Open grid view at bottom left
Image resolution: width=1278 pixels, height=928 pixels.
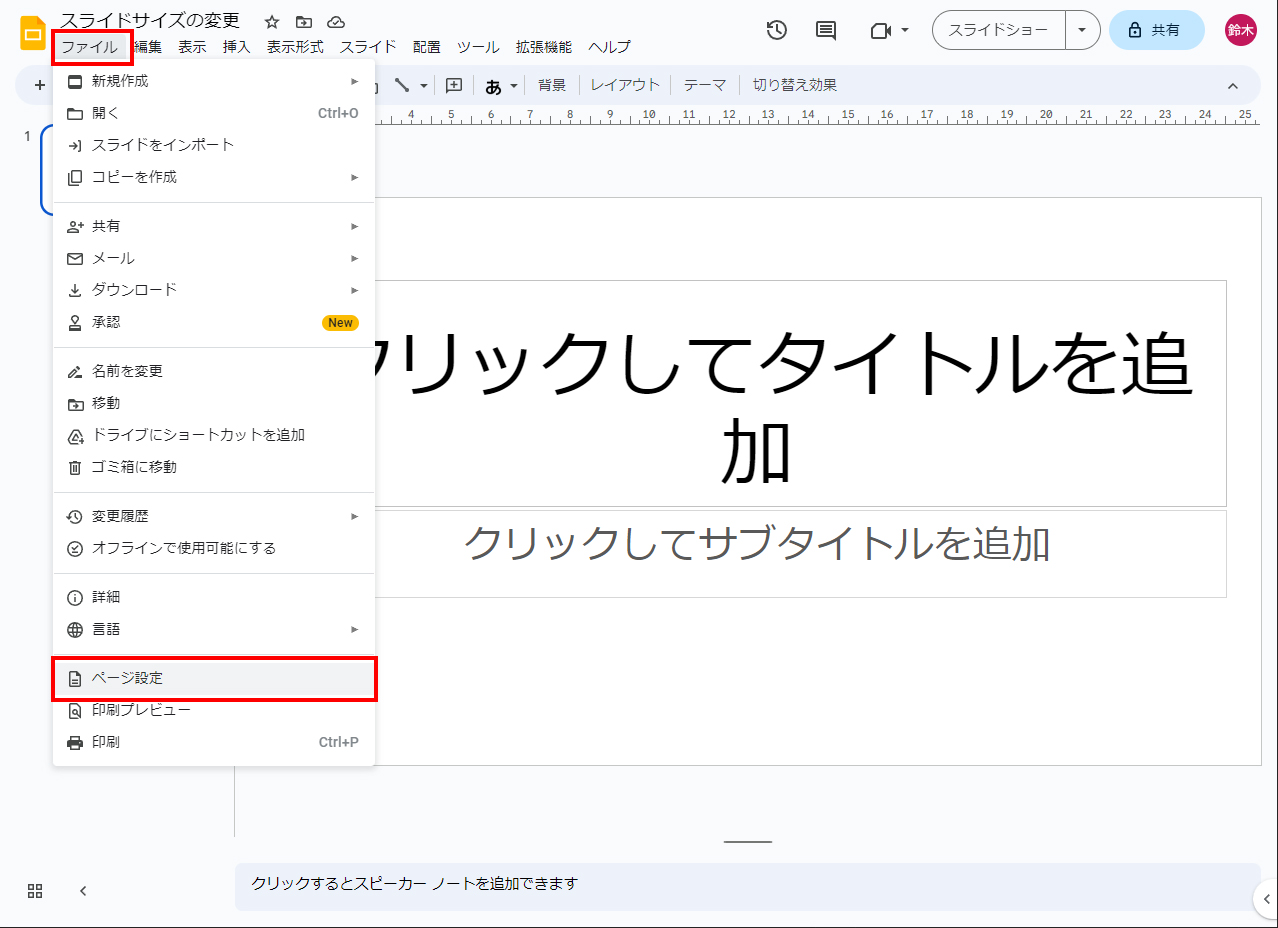tap(35, 891)
